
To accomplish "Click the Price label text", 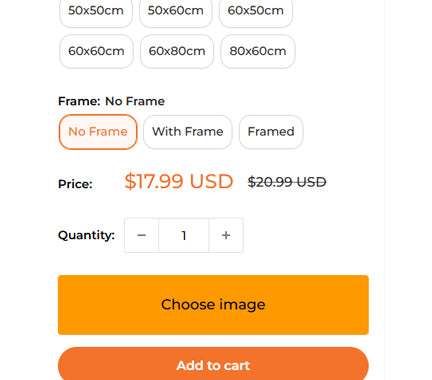I will click(75, 184).
